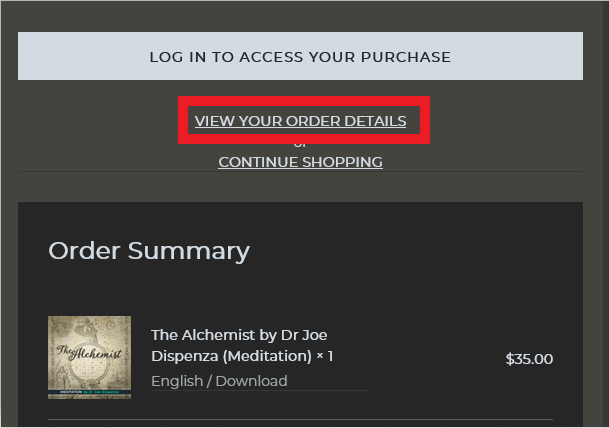Click the × 1 quantity indicator

pos(324,356)
